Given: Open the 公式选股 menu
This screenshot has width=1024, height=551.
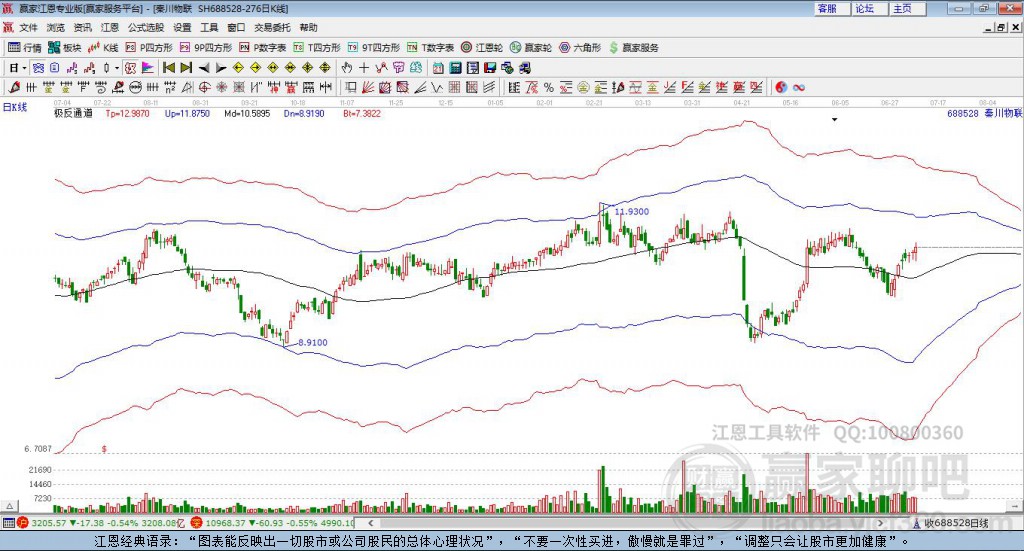Looking at the screenshot, I should click(x=146, y=27).
